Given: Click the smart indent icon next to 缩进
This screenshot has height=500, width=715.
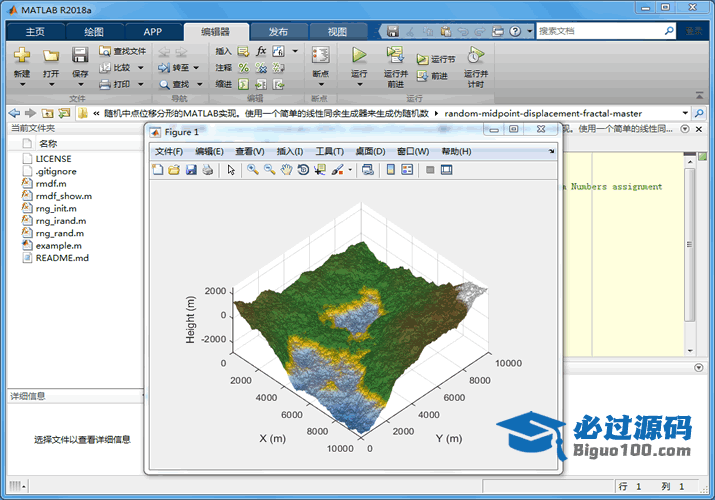Looking at the screenshot, I should [244, 84].
